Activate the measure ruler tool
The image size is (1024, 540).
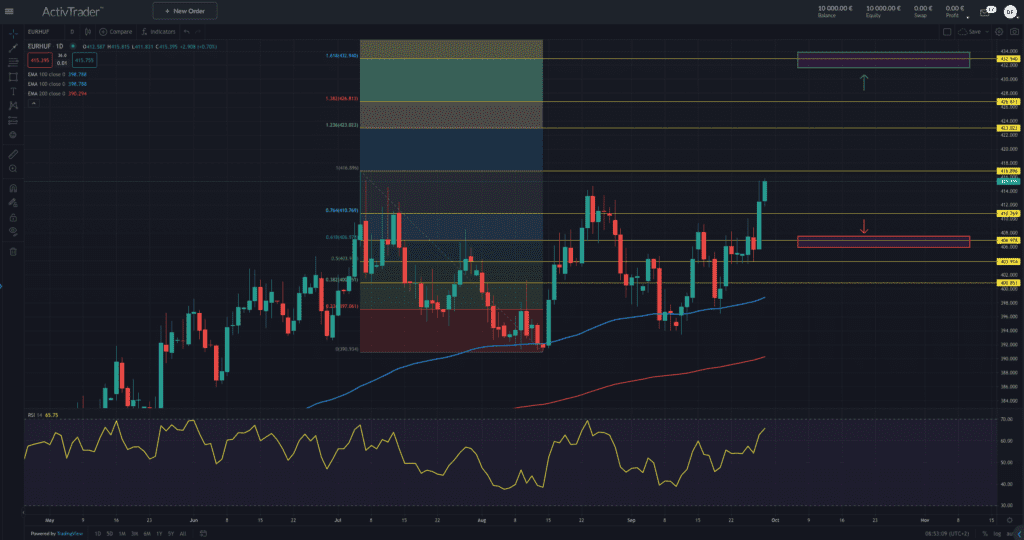tap(13, 155)
